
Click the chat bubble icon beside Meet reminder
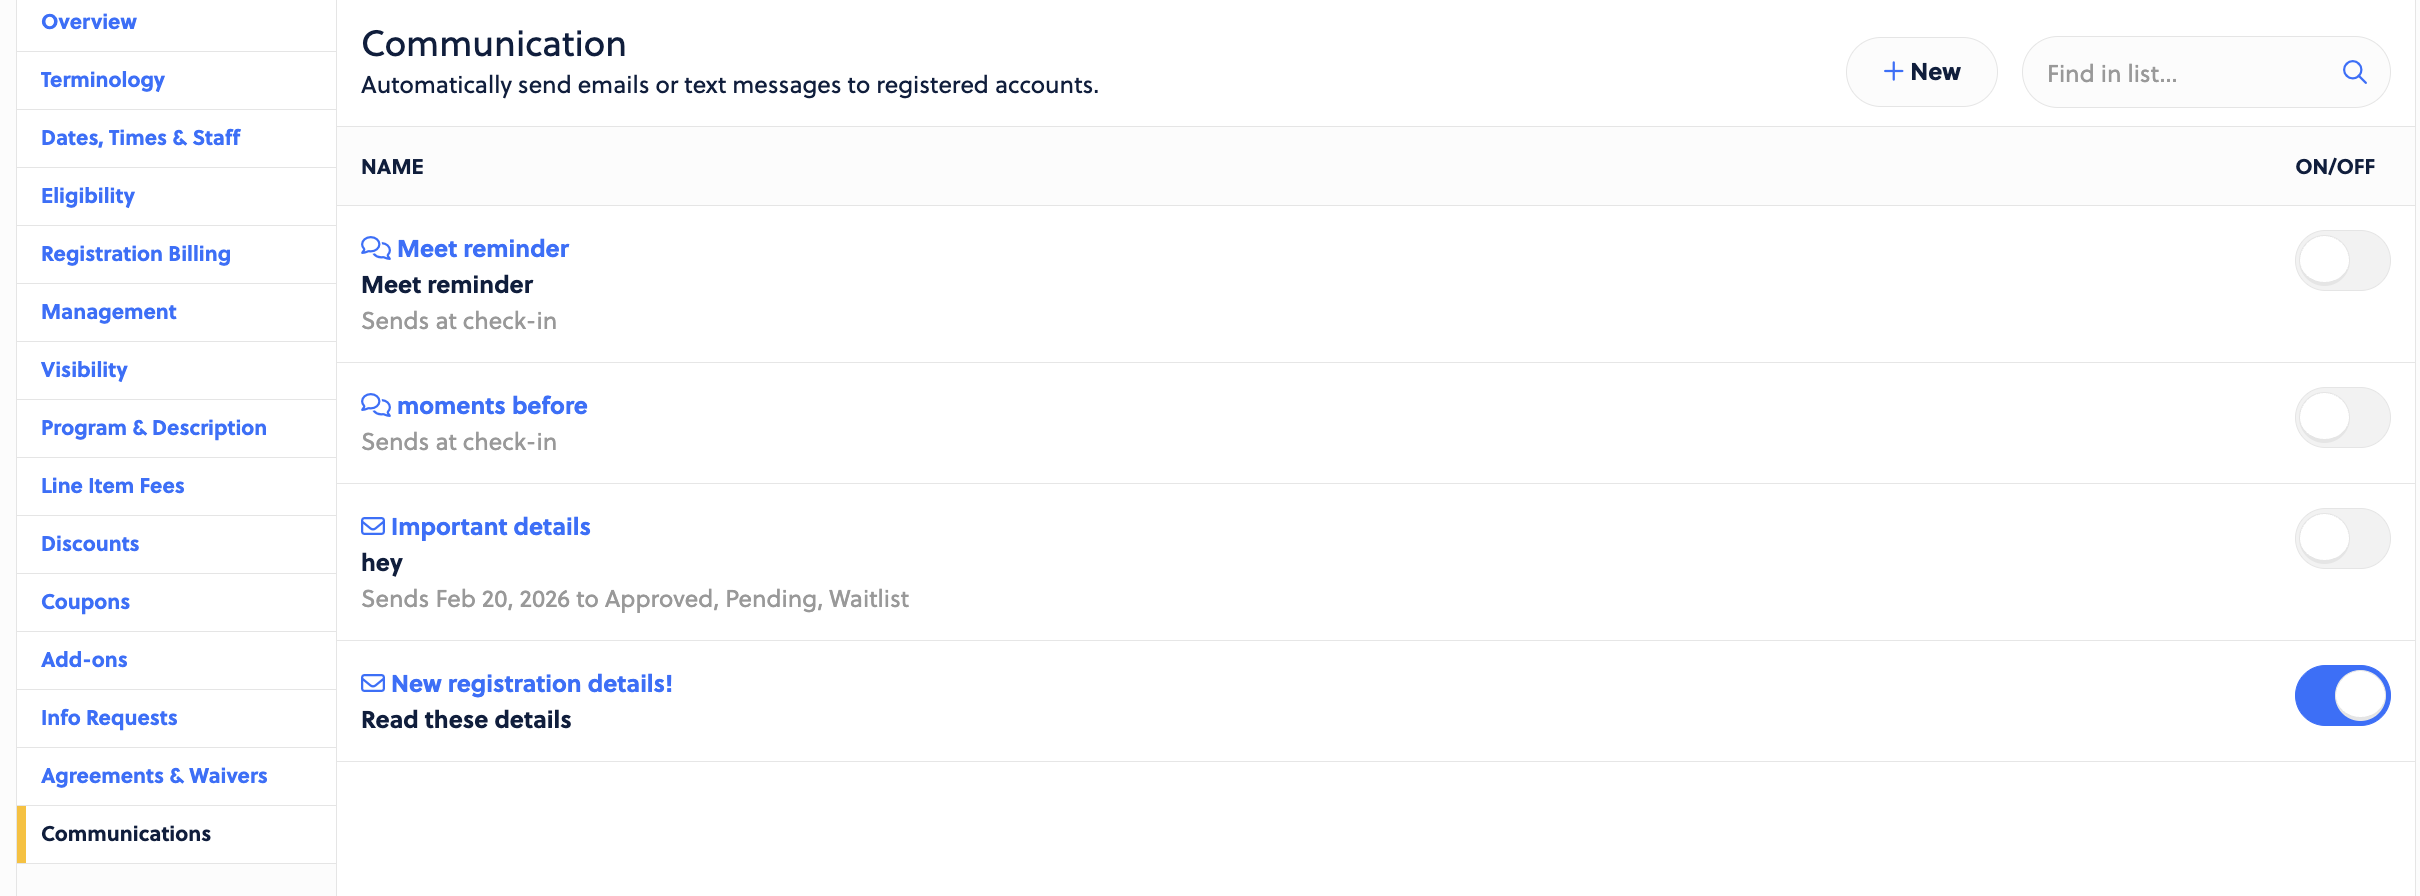pos(375,248)
